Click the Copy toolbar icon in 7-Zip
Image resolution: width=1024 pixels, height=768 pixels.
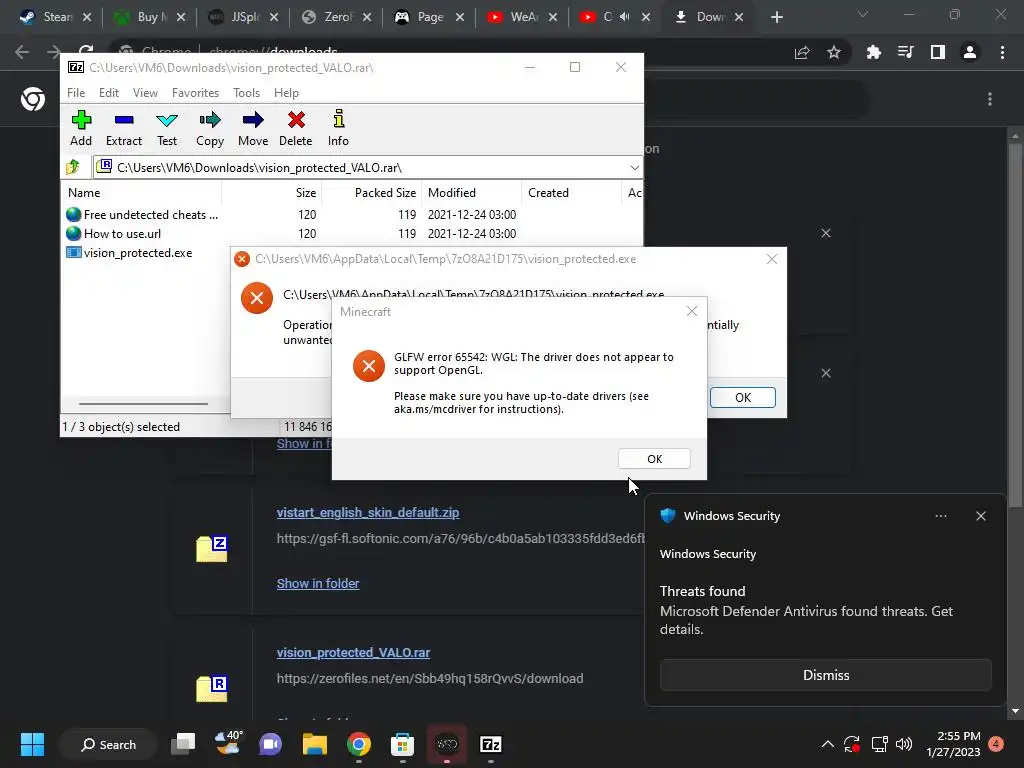coord(210,128)
